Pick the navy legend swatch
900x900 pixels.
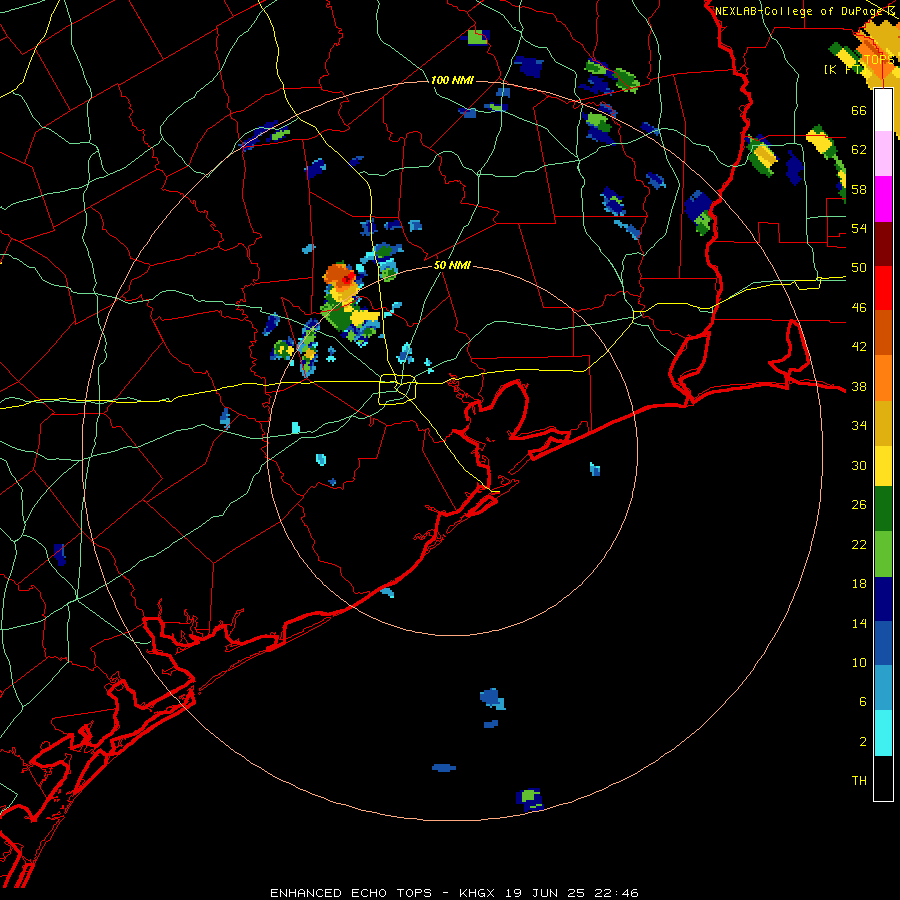click(883, 599)
